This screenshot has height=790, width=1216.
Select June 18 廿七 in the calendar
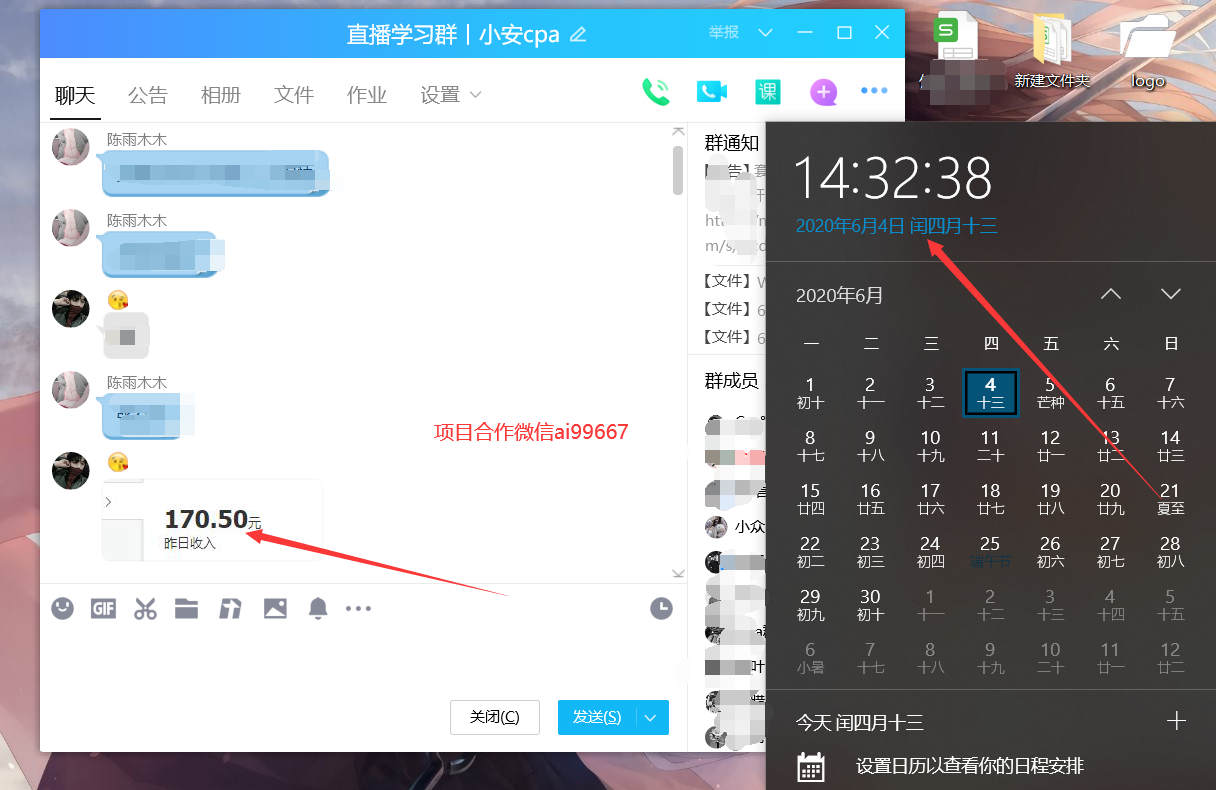(990, 499)
